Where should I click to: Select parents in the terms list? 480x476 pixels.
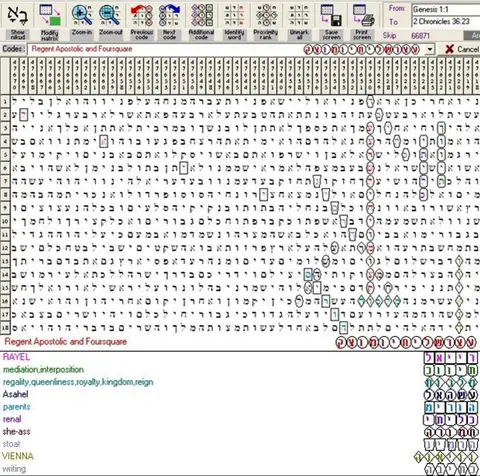(16, 407)
